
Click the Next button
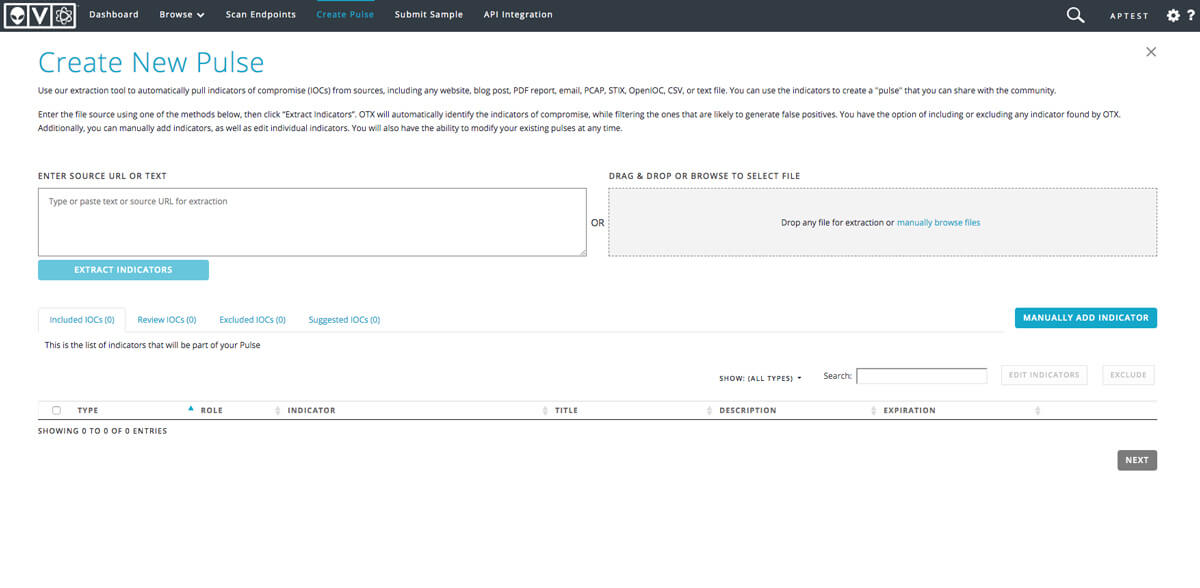pyautogui.click(x=1137, y=460)
